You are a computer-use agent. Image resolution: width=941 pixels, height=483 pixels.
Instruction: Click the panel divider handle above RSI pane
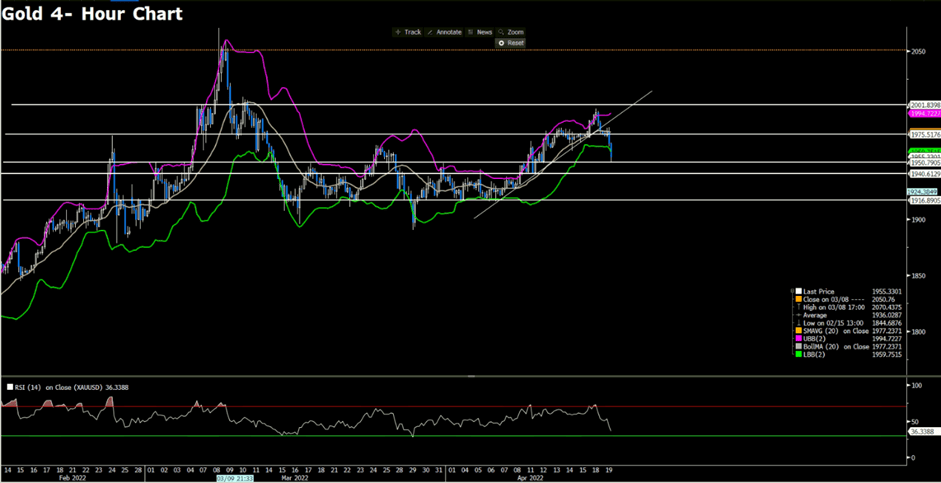pyautogui.click(x=471, y=376)
